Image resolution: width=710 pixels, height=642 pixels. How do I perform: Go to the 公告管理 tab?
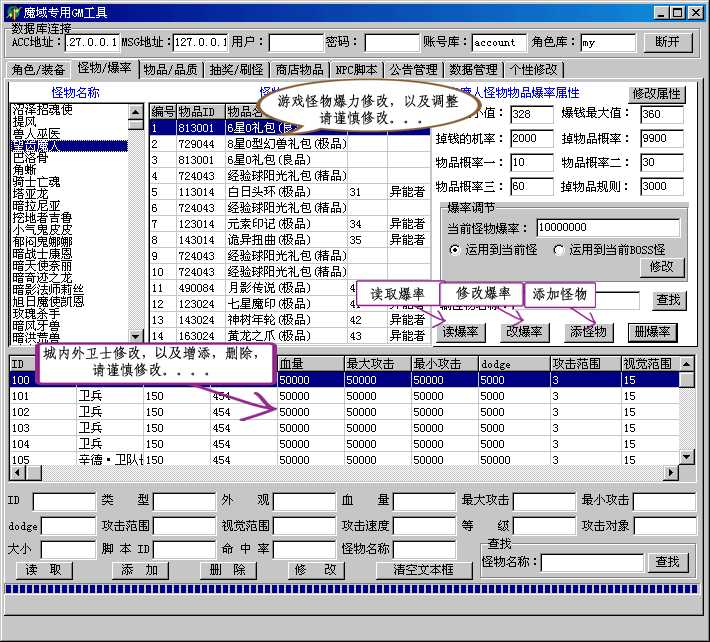(412, 70)
